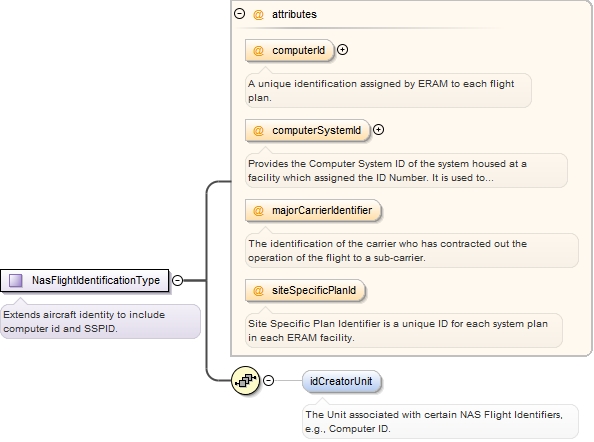Click the idCreatorUnit description annotation

tap(440, 421)
